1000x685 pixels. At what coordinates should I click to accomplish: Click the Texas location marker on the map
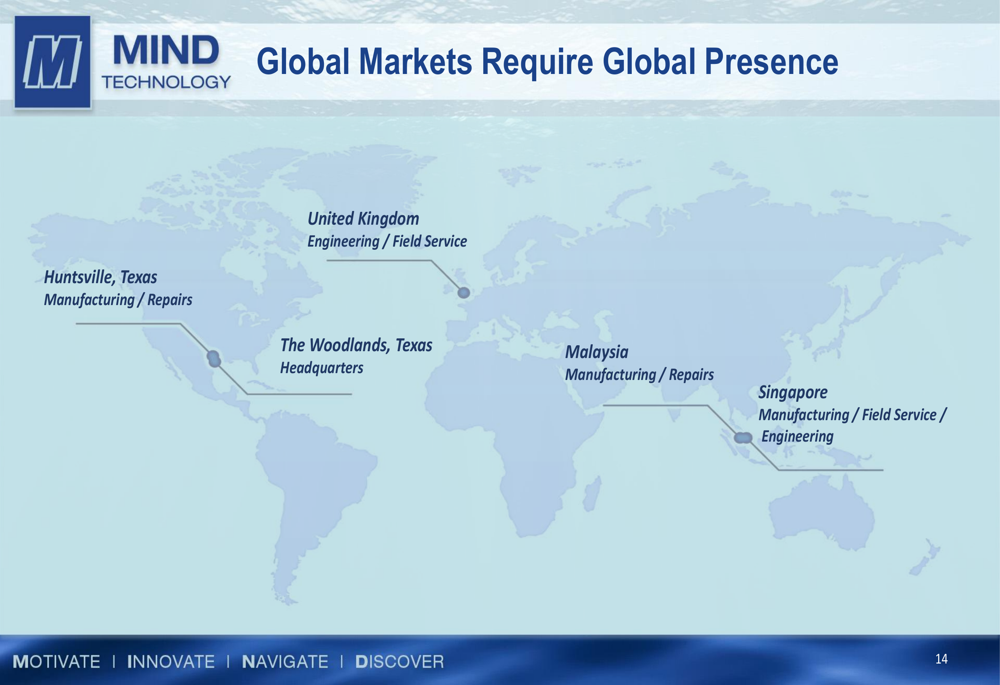(x=213, y=359)
